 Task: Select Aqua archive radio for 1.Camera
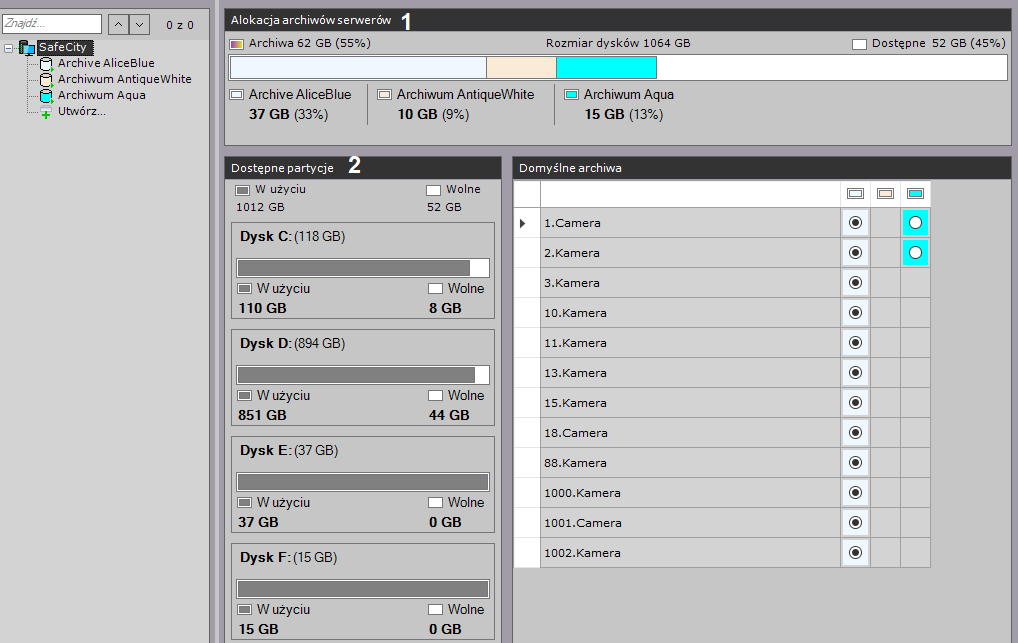point(915,223)
